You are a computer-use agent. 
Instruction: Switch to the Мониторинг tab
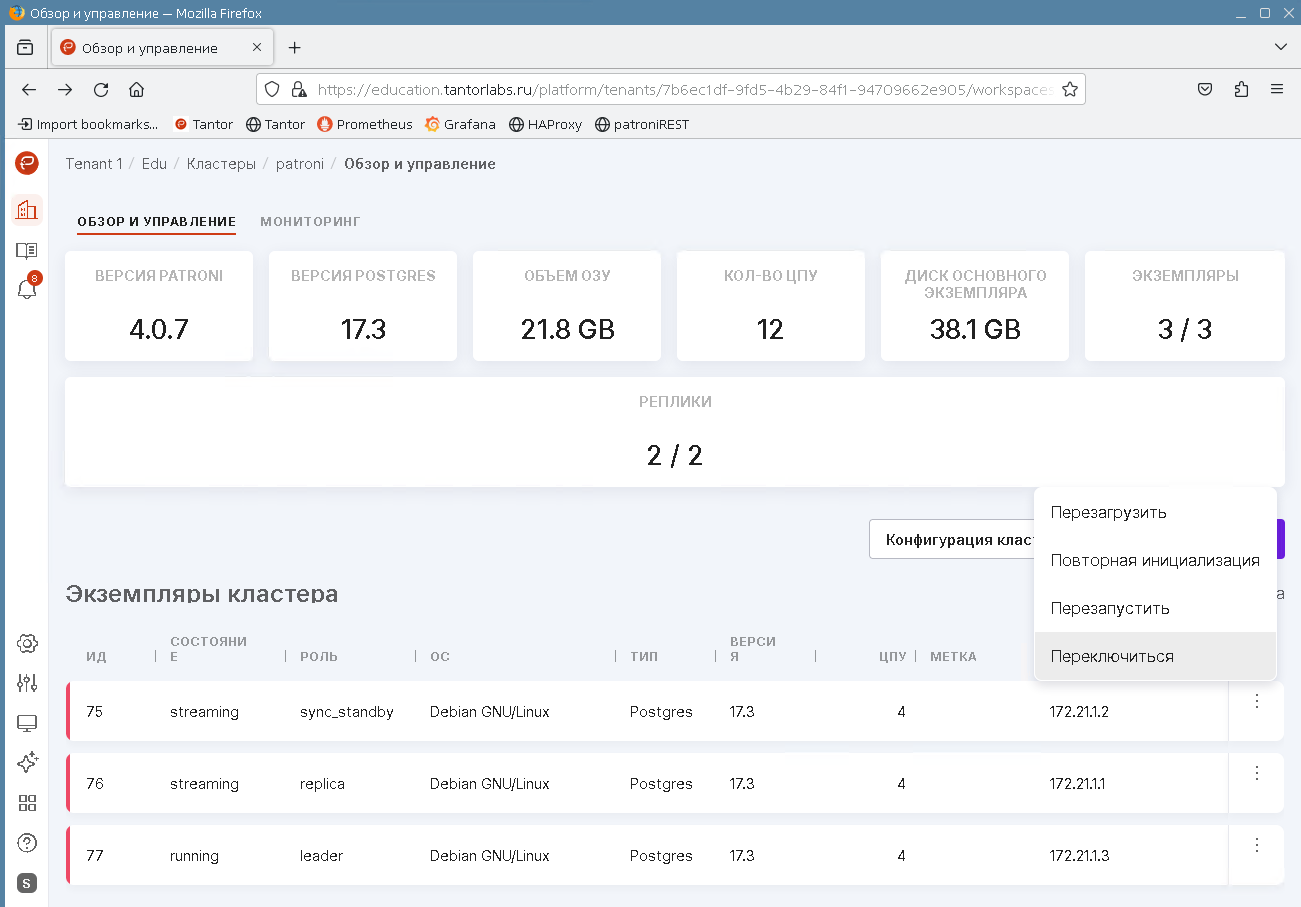(x=310, y=221)
